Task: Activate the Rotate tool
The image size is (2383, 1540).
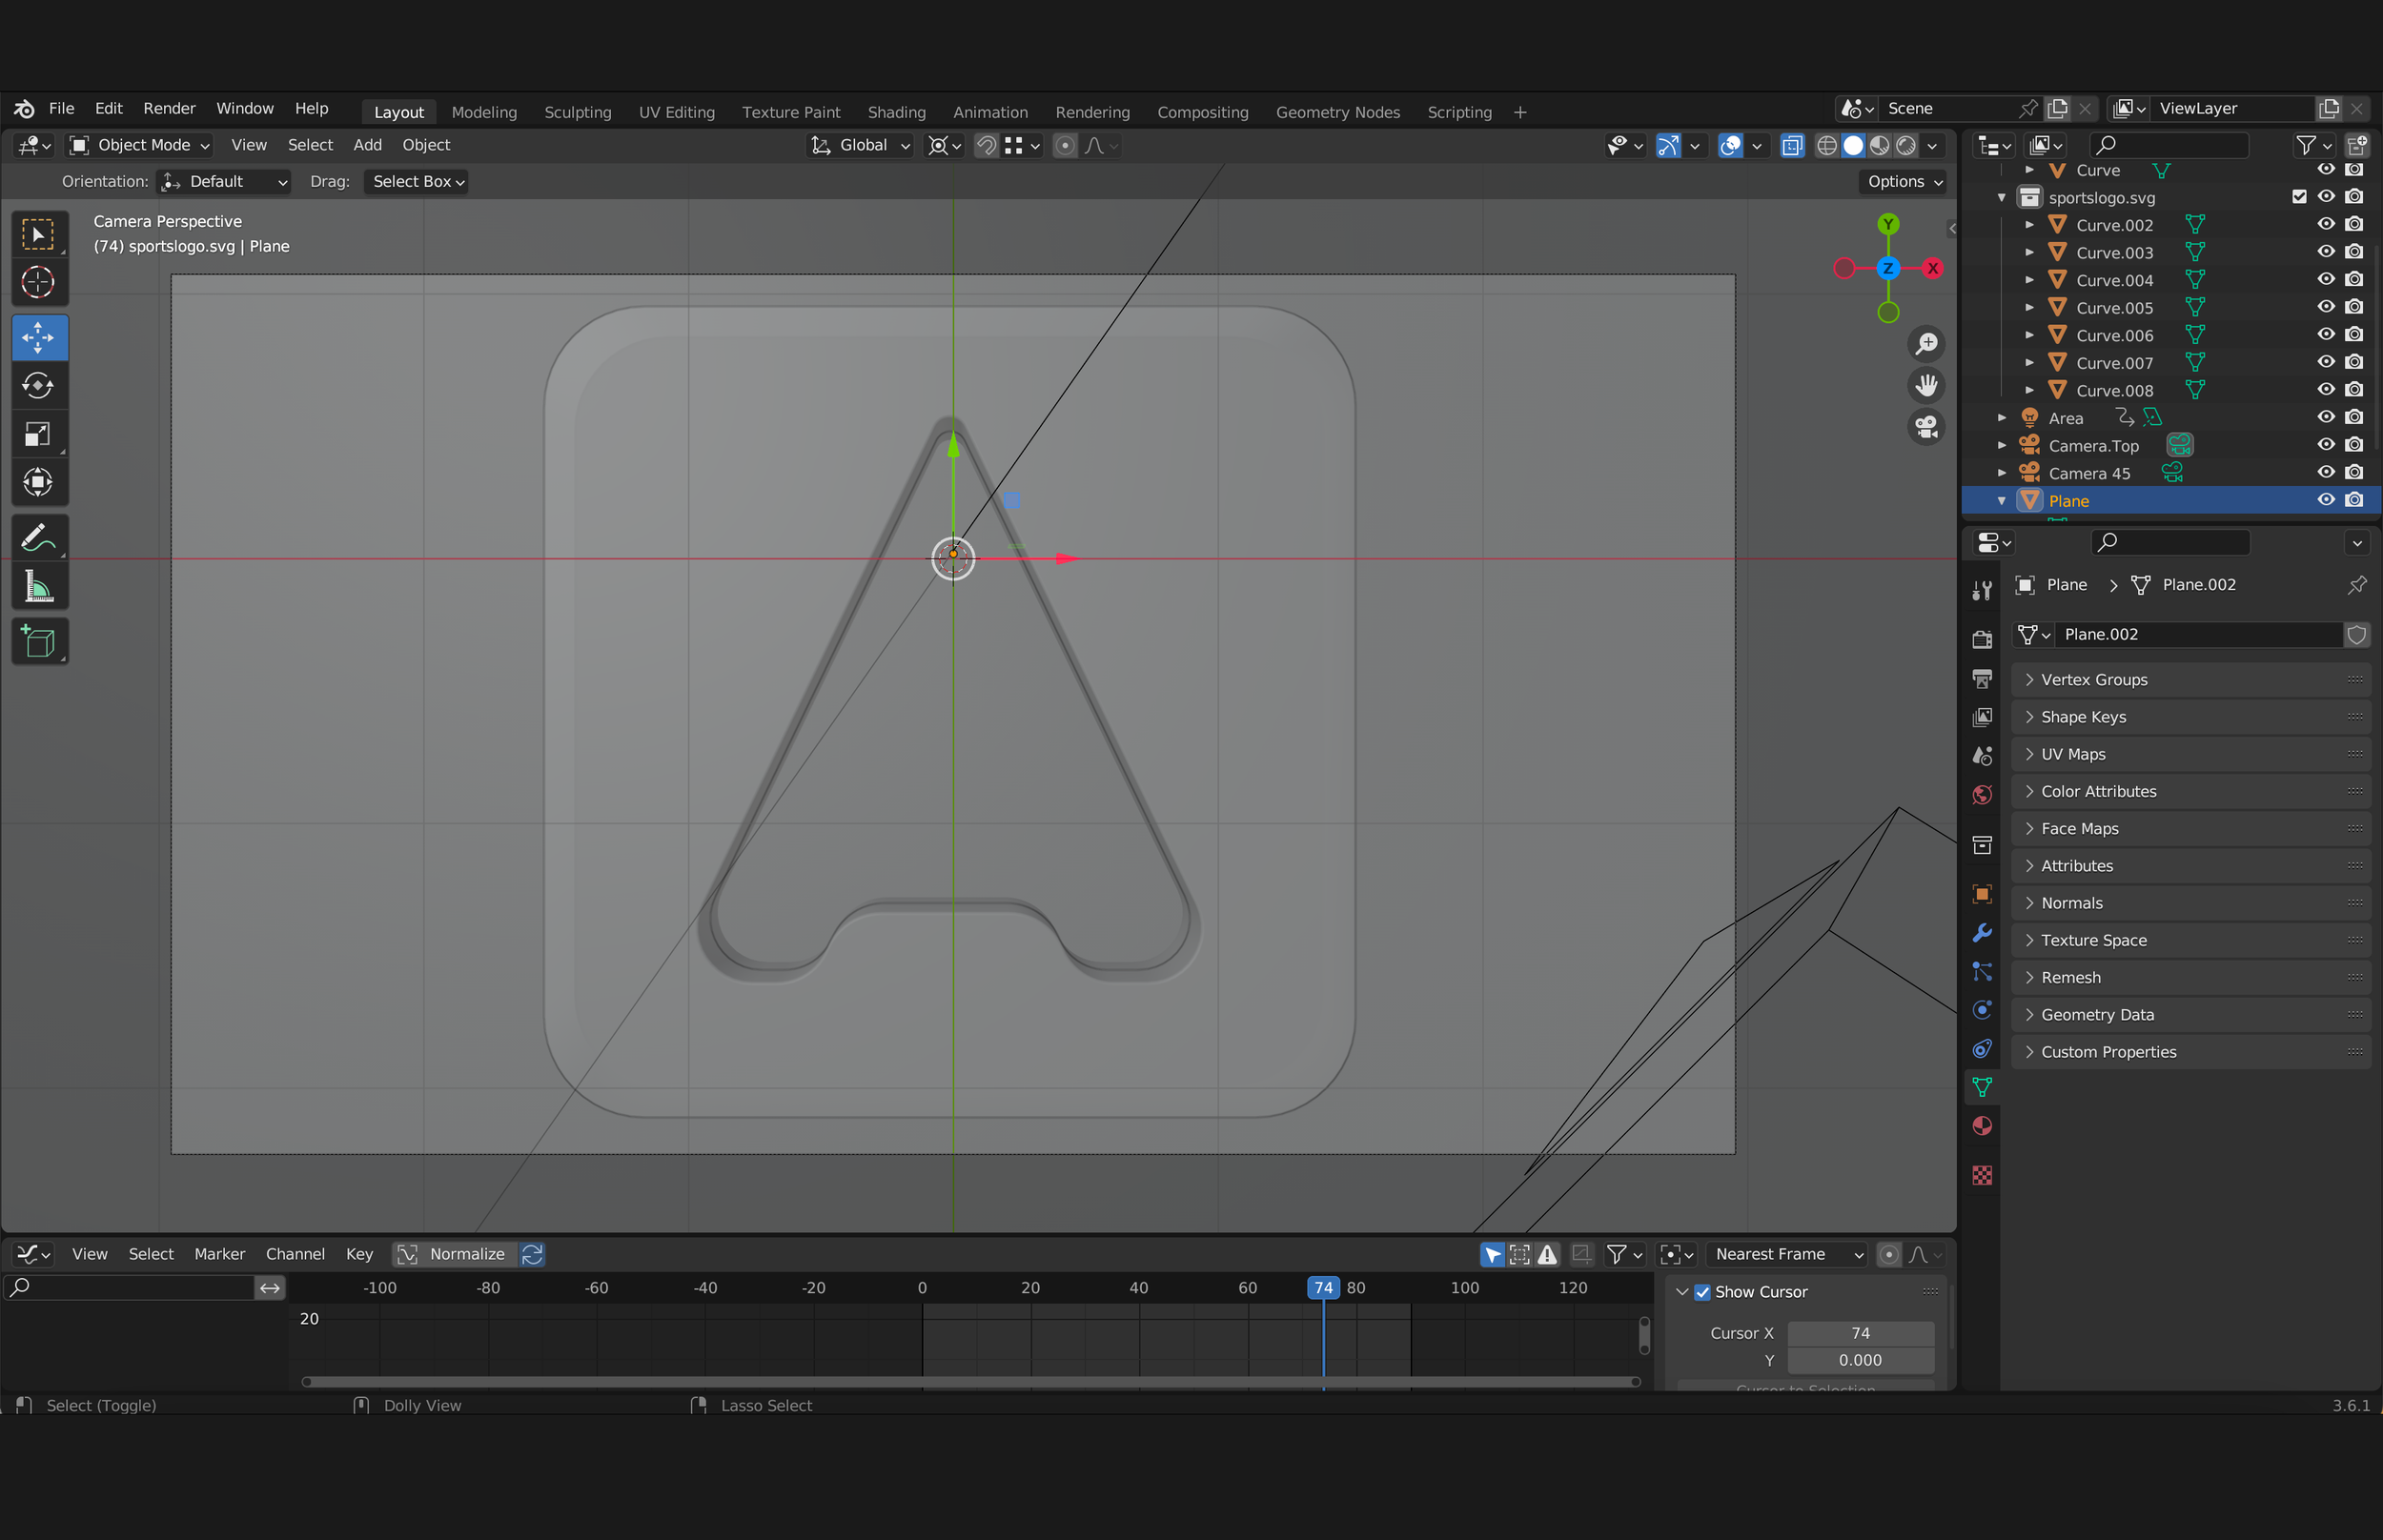Action: point(38,385)
